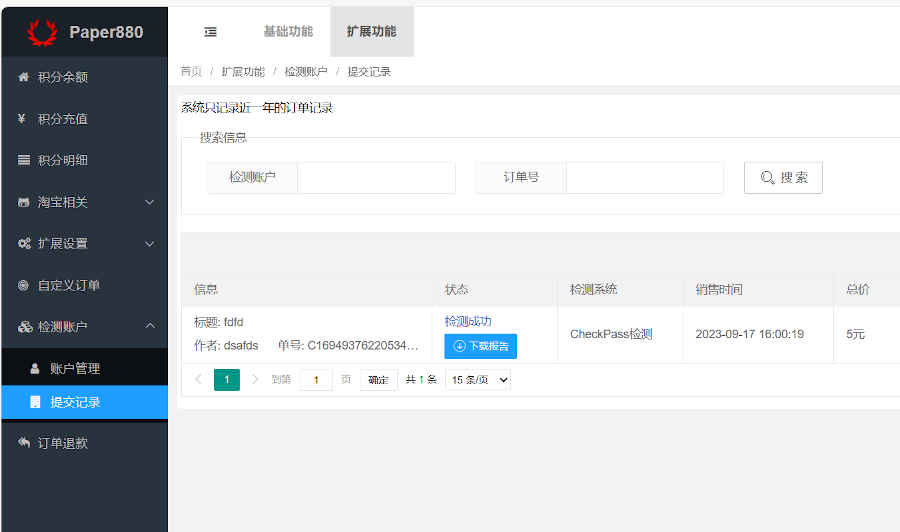Click the user icon beside 账户管理
900x532 pixels.
35,368
